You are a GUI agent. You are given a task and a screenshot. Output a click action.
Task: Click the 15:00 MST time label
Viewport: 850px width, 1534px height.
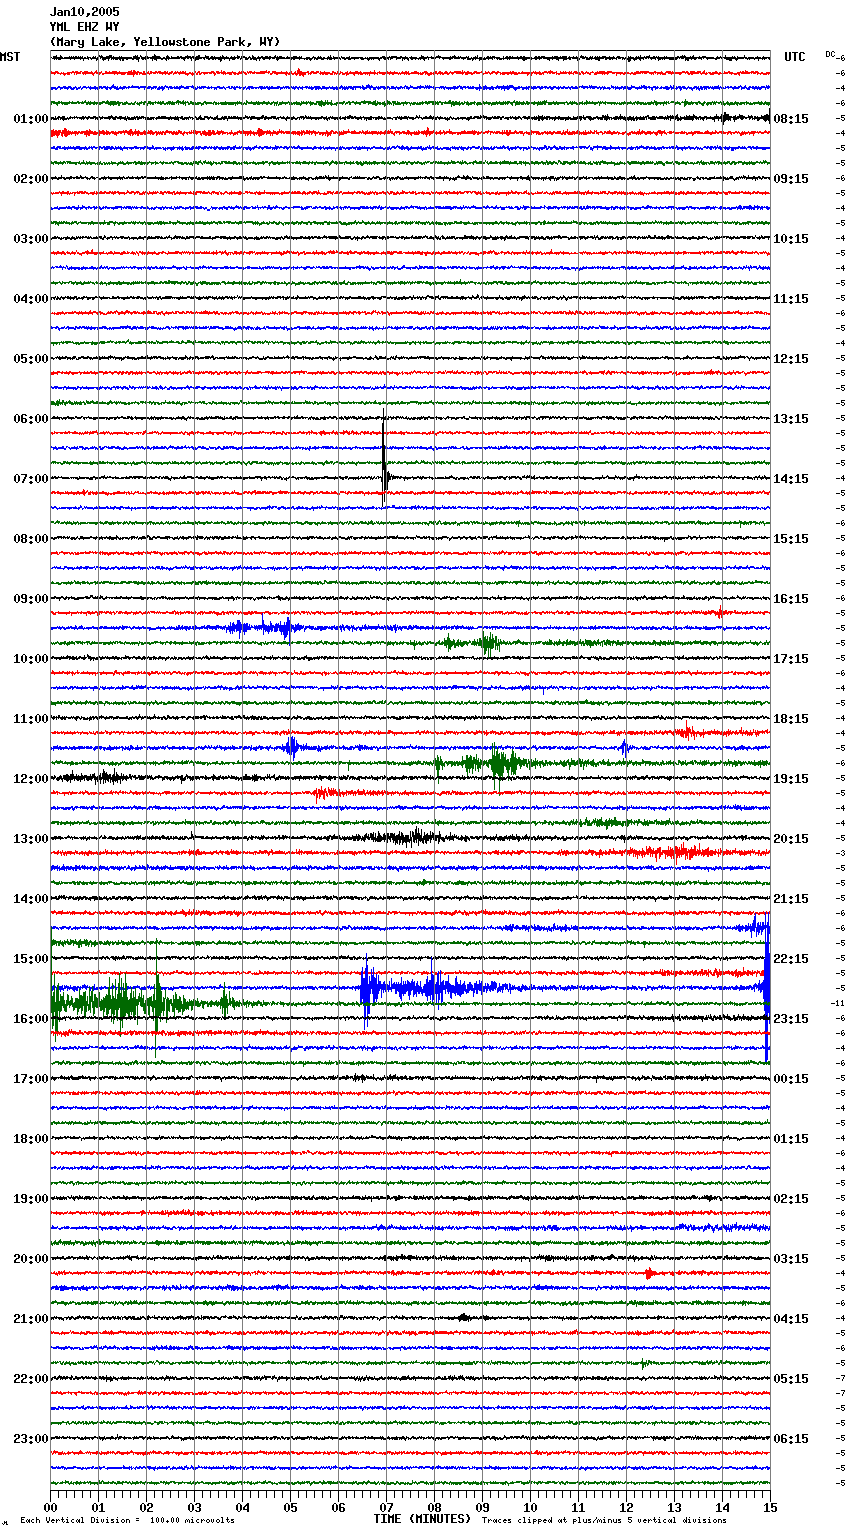click(x=31, y=959)
